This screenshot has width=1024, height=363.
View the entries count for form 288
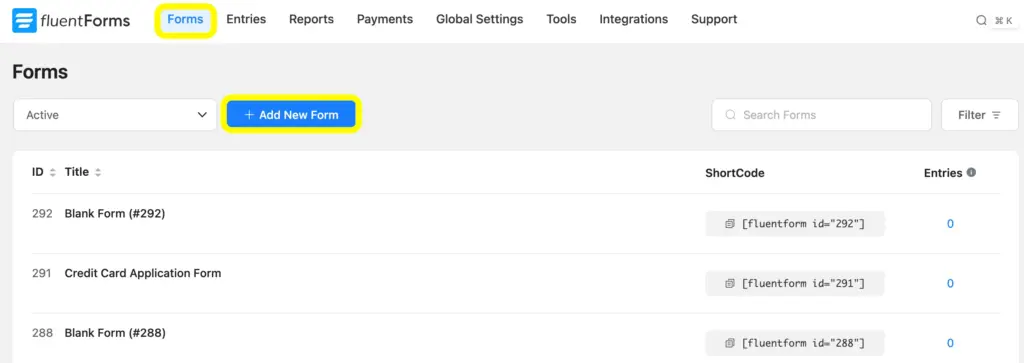click(950, 343)
